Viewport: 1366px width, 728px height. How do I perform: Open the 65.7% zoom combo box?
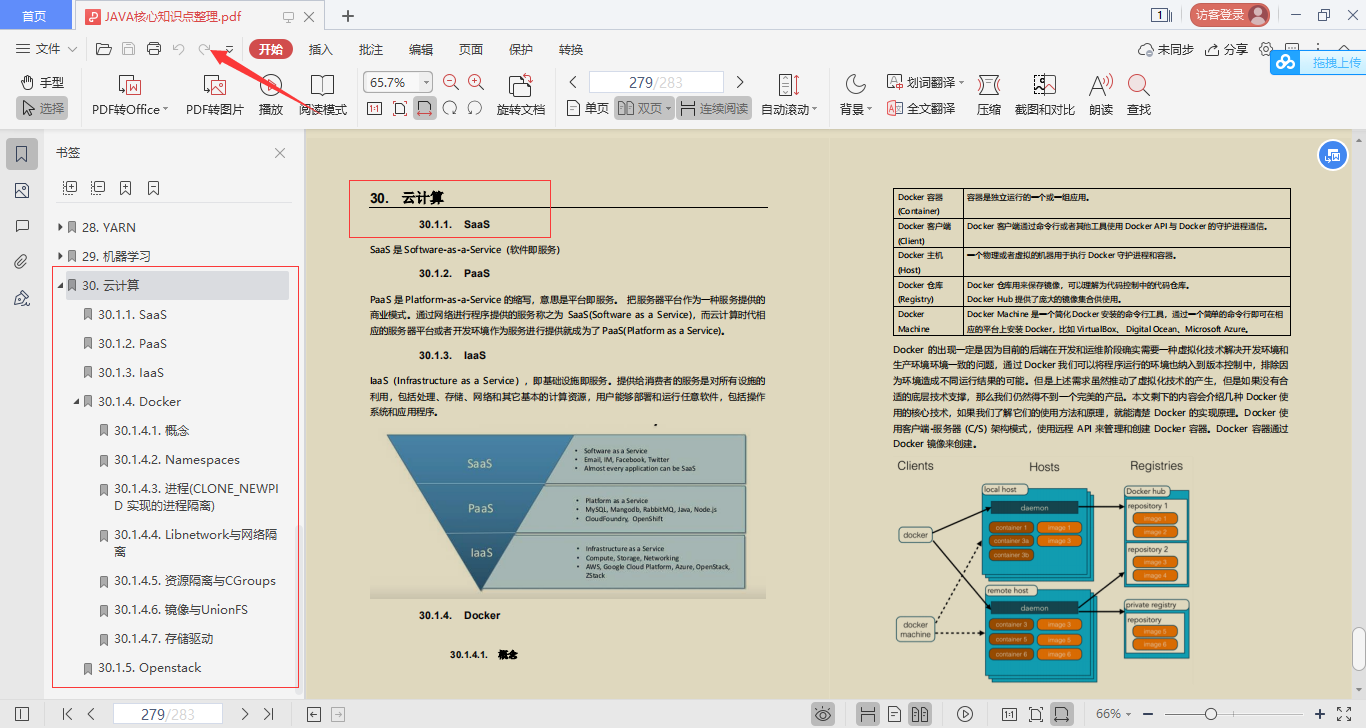pyautogui.click(x=398, y=82)
